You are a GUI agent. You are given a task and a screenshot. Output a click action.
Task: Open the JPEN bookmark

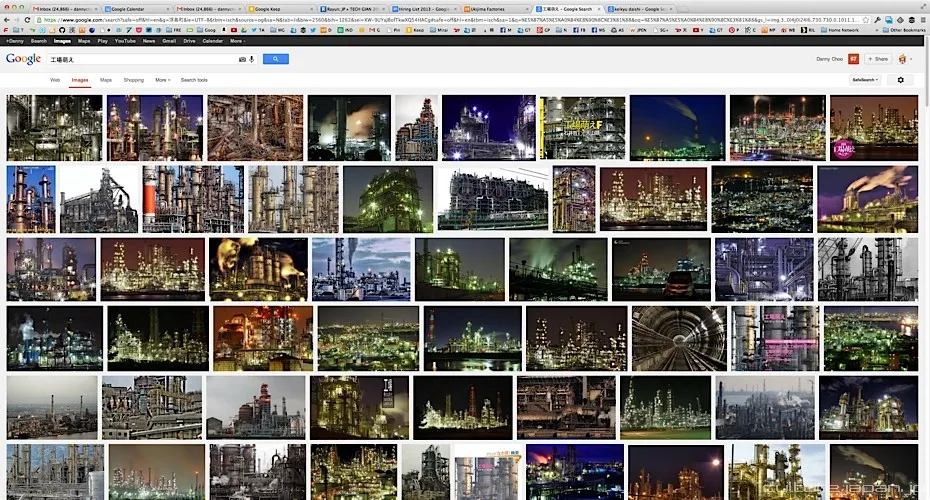tap(639, 30)
